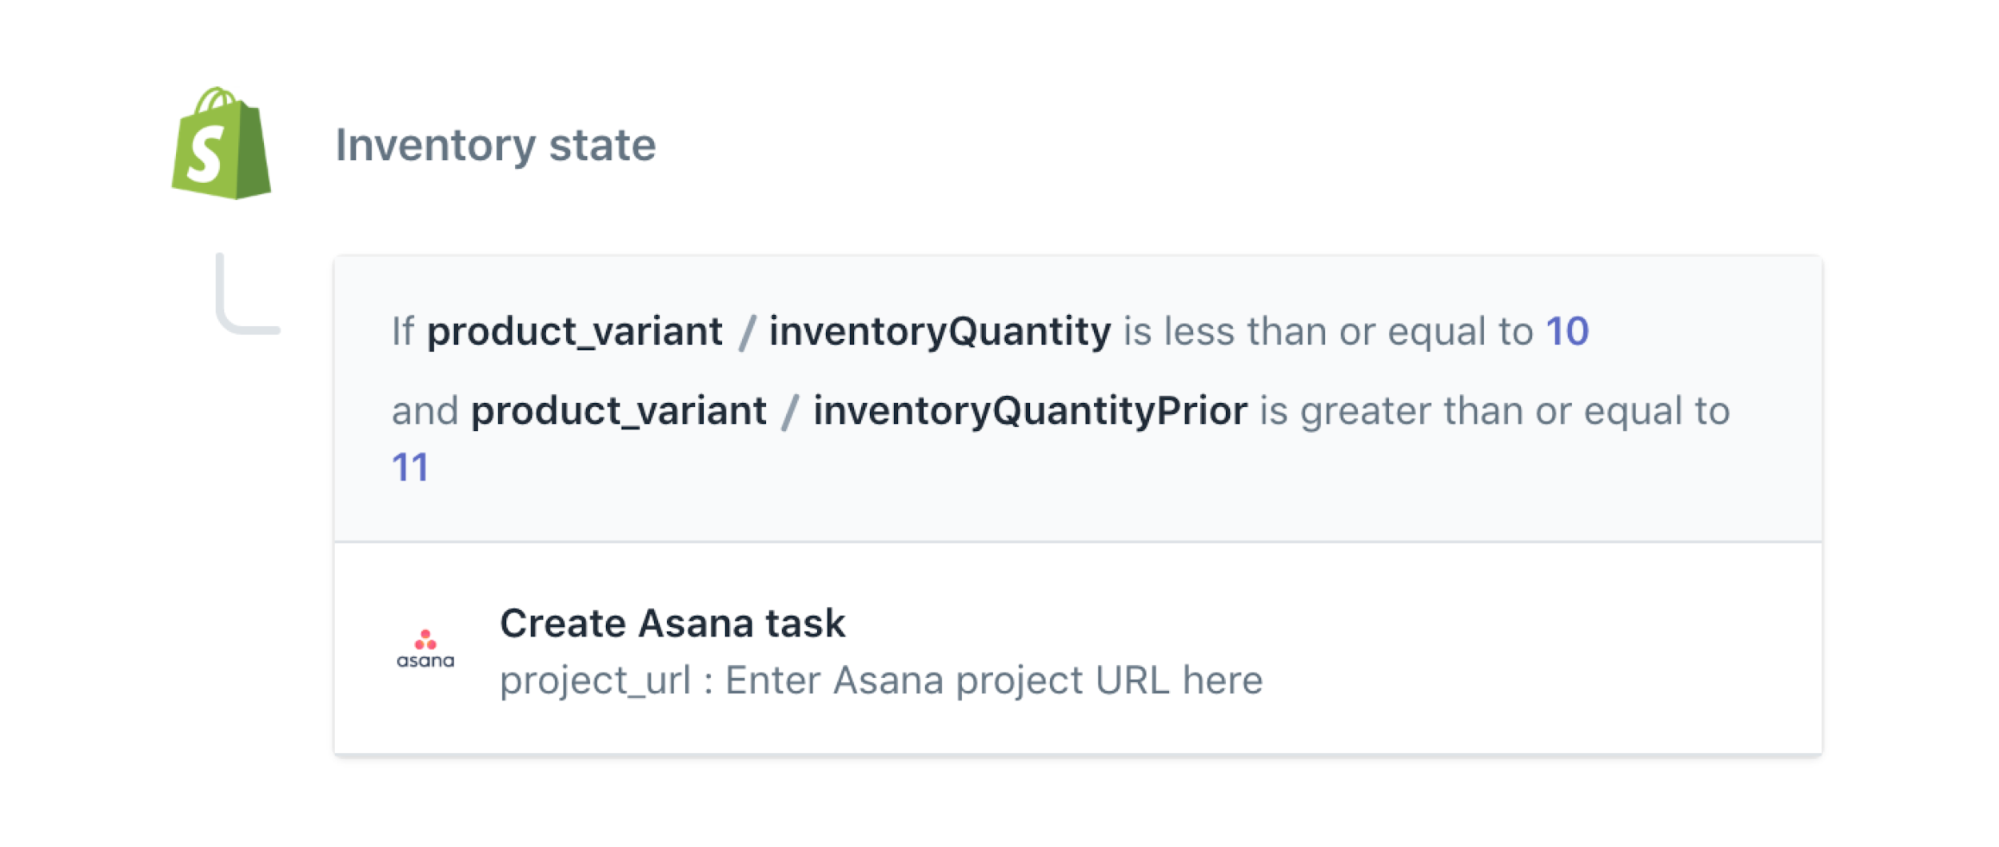This screenshot has height=847, width=1999.
Task: Click the Asana logo icon
Action: click(x=425, y=649)
